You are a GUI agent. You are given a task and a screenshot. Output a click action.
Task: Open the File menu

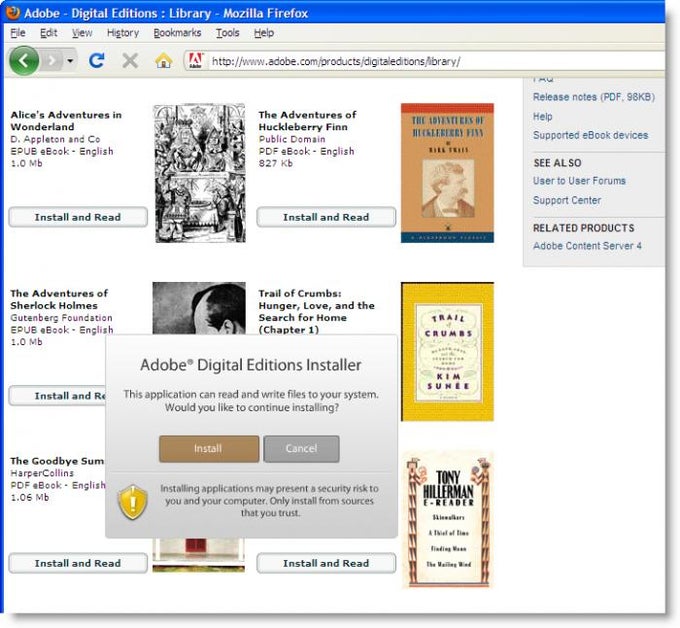click(x=18, y=33)
